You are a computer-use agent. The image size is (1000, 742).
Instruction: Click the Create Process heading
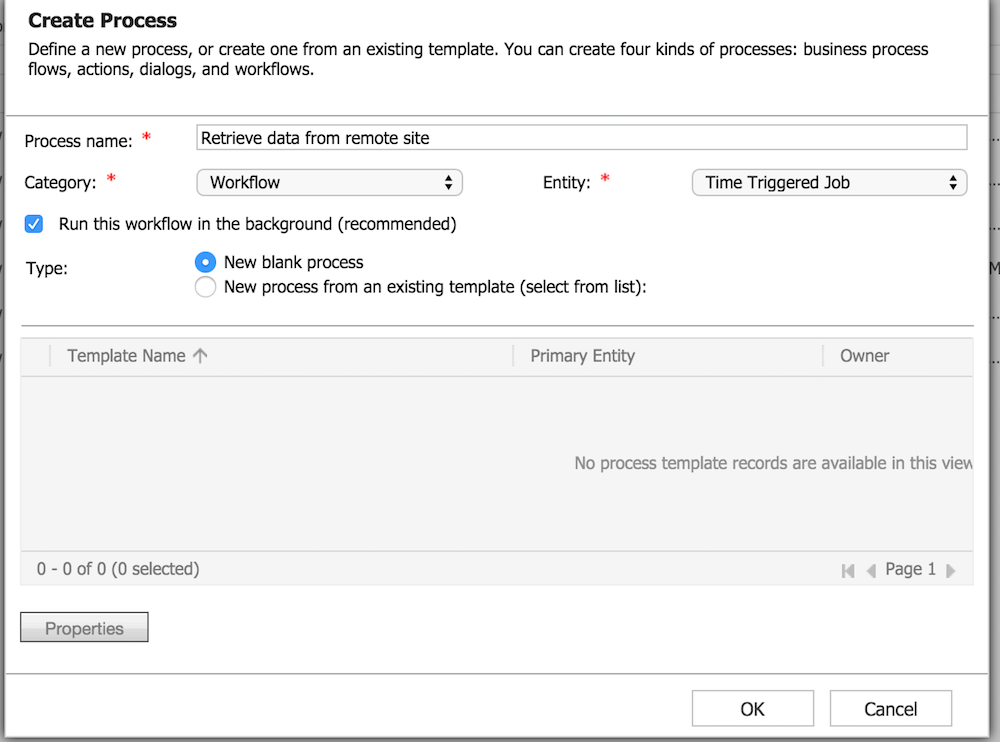(x=103, y=20)
